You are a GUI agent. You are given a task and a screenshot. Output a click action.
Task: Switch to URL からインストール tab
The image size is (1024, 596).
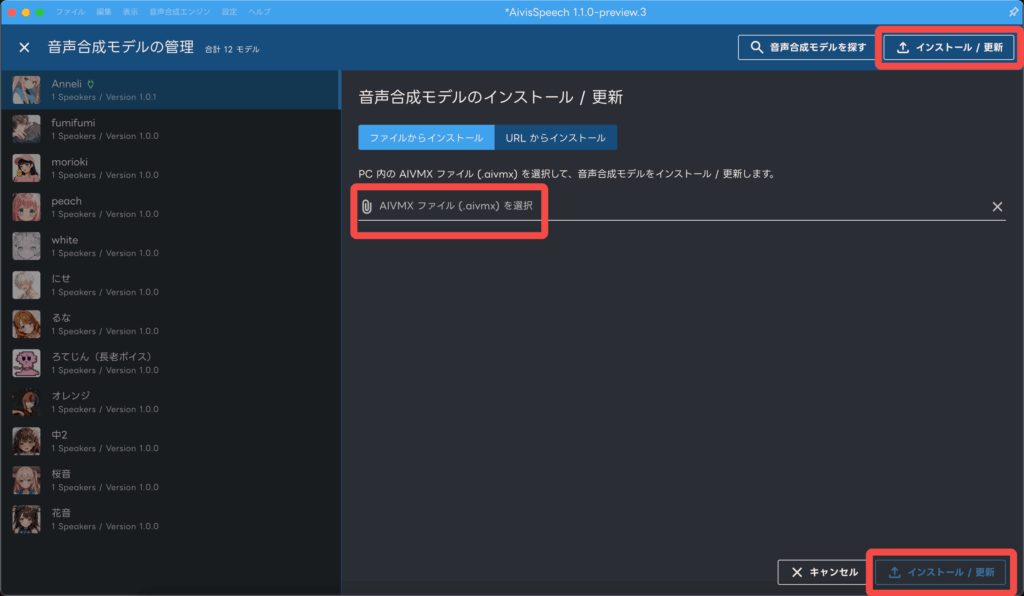556,138
